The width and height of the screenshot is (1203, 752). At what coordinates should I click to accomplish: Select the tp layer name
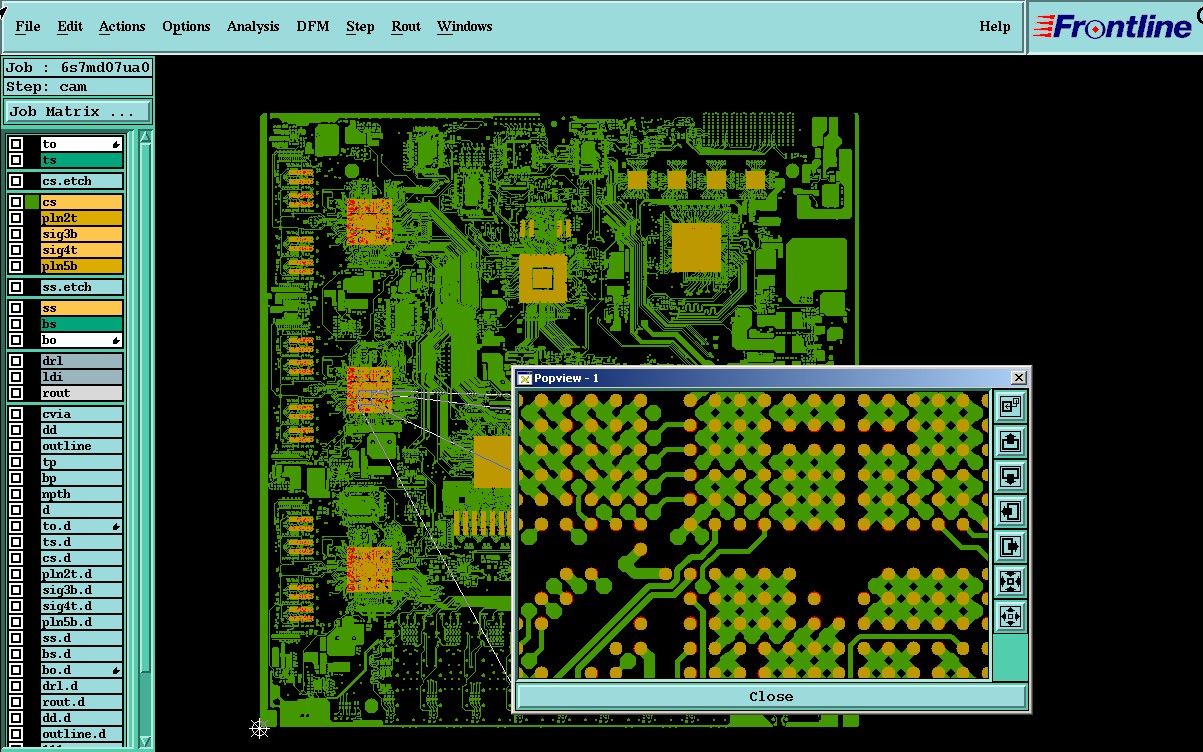pyautogui.click(x=81, y=462)
